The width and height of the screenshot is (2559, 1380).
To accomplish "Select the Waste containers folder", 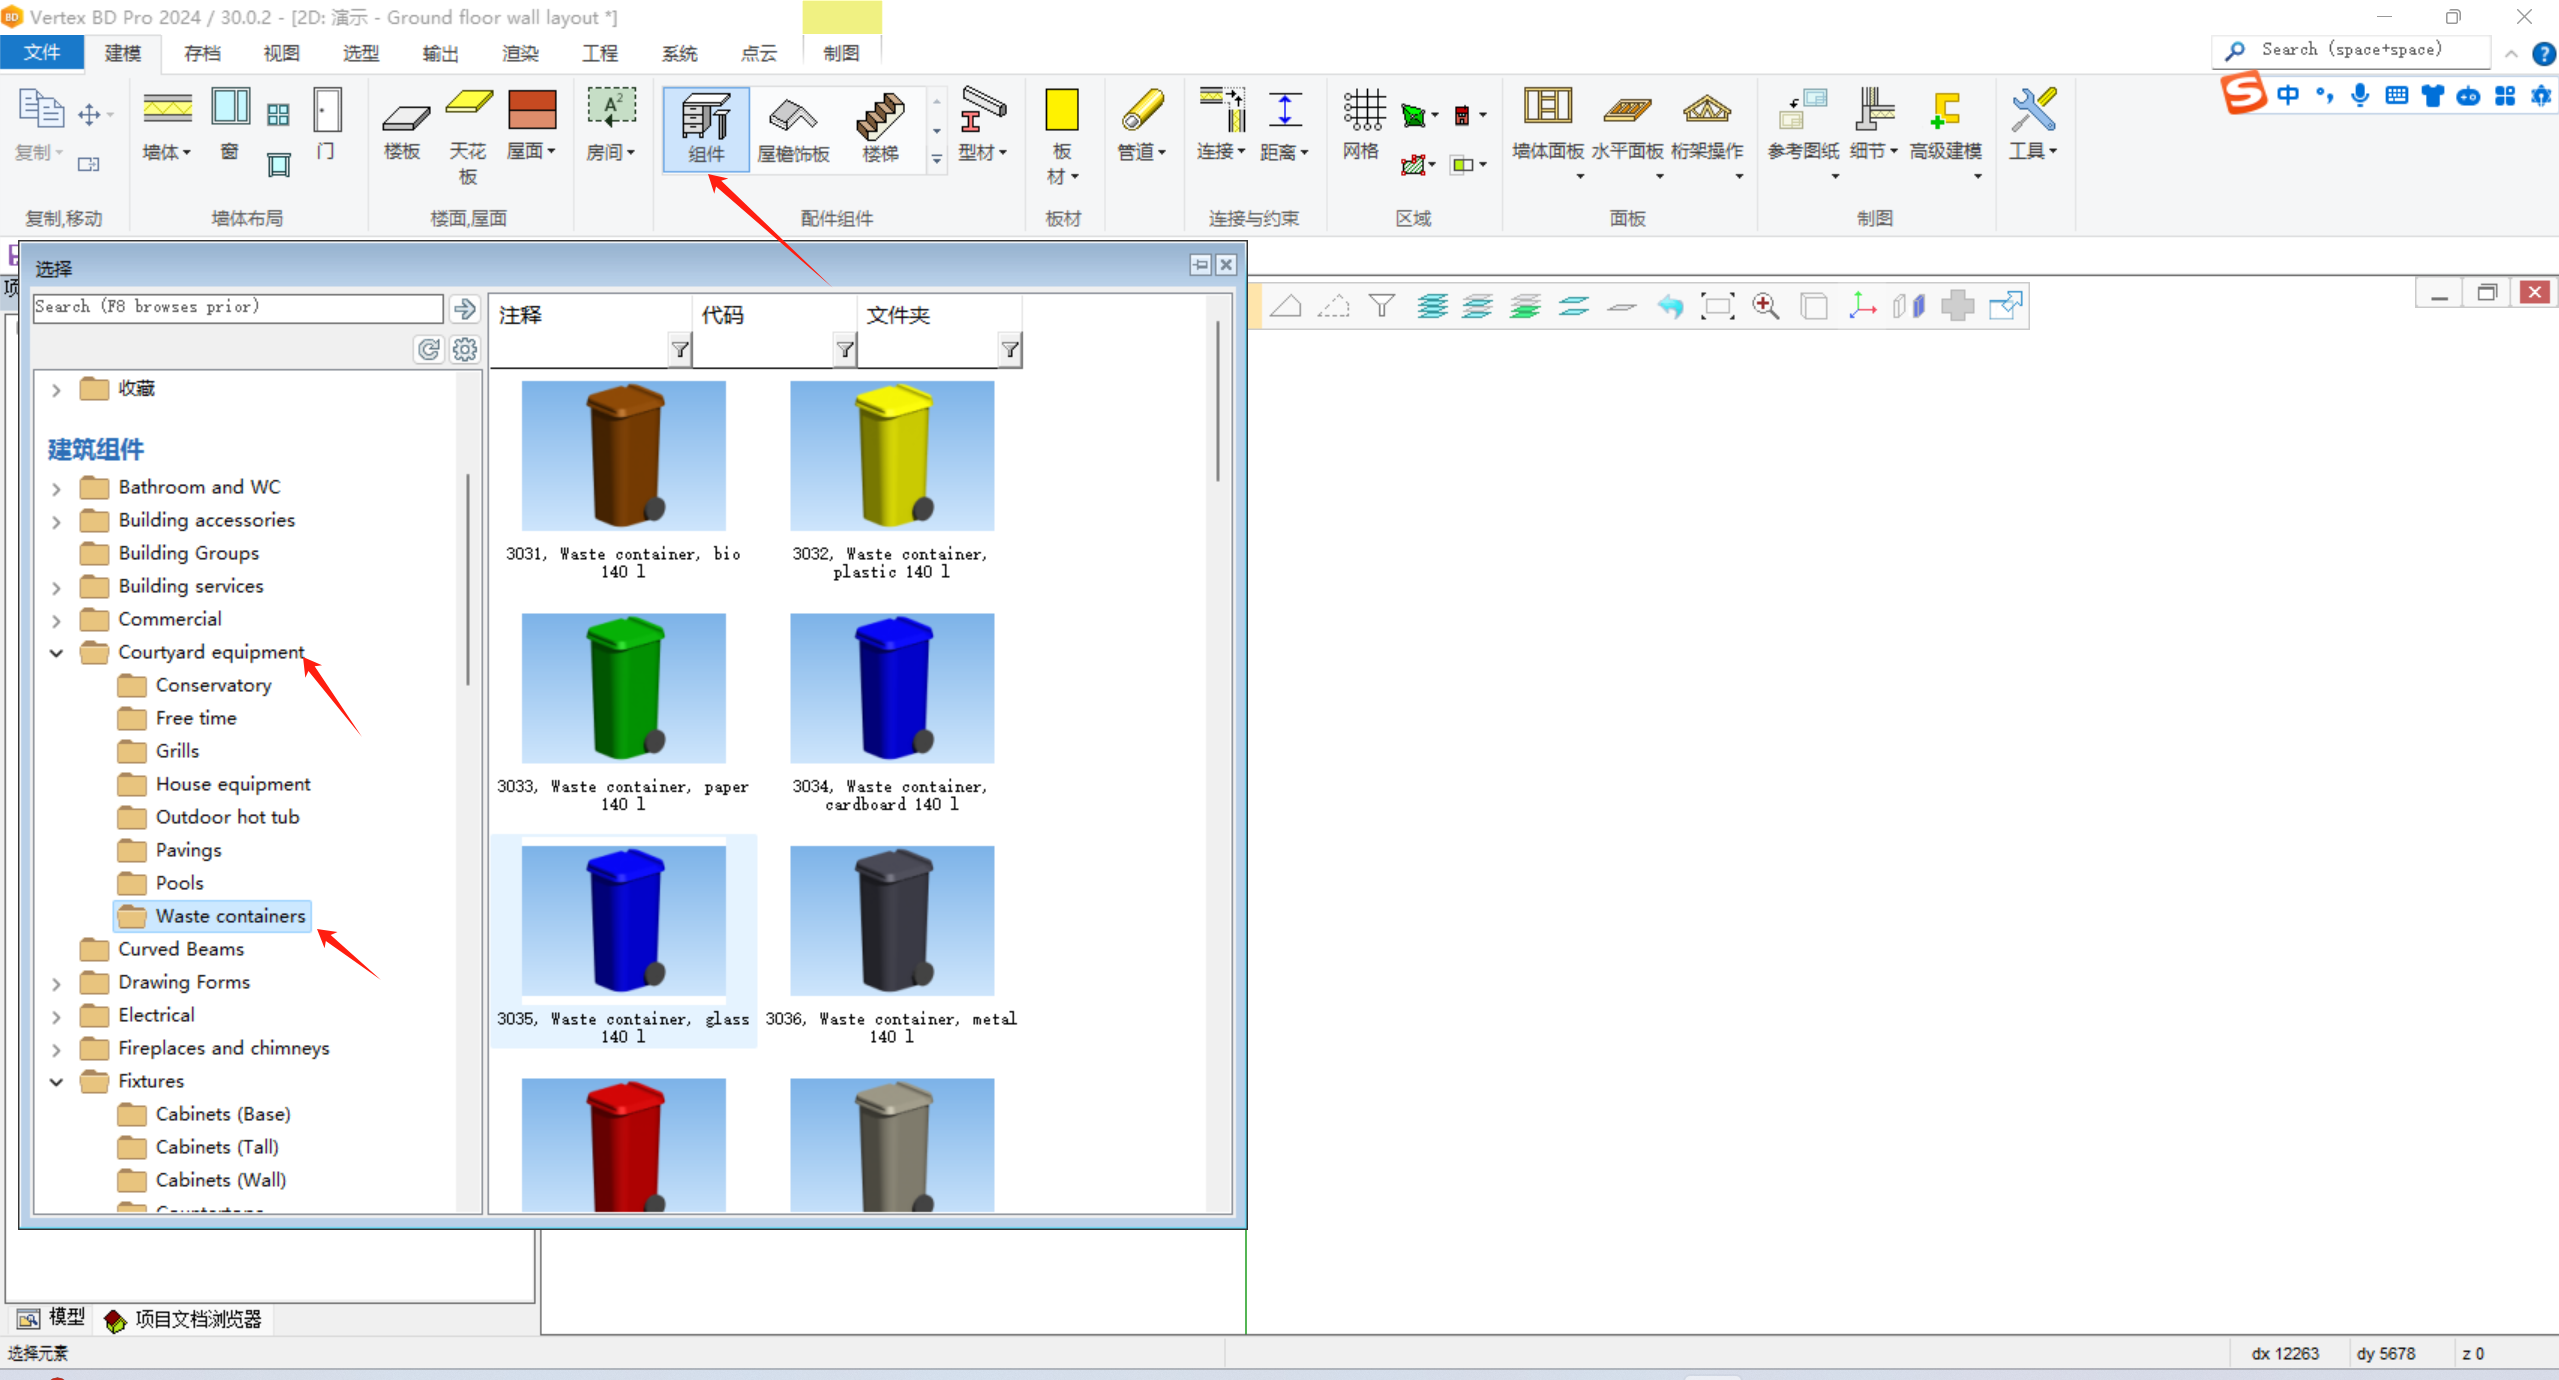I will click(x=213, y=916).
